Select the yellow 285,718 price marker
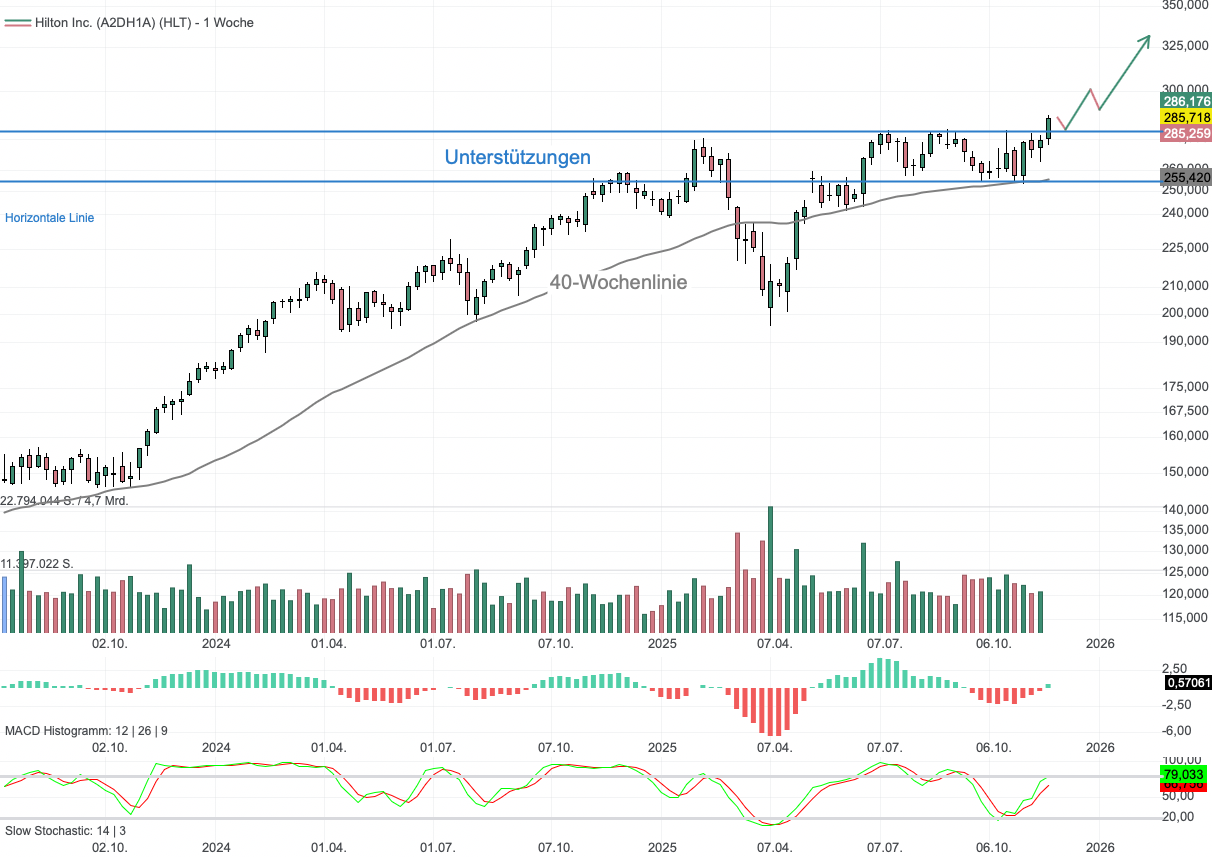The width and height of the screenshot is (1212, 857). (1185, 116)
